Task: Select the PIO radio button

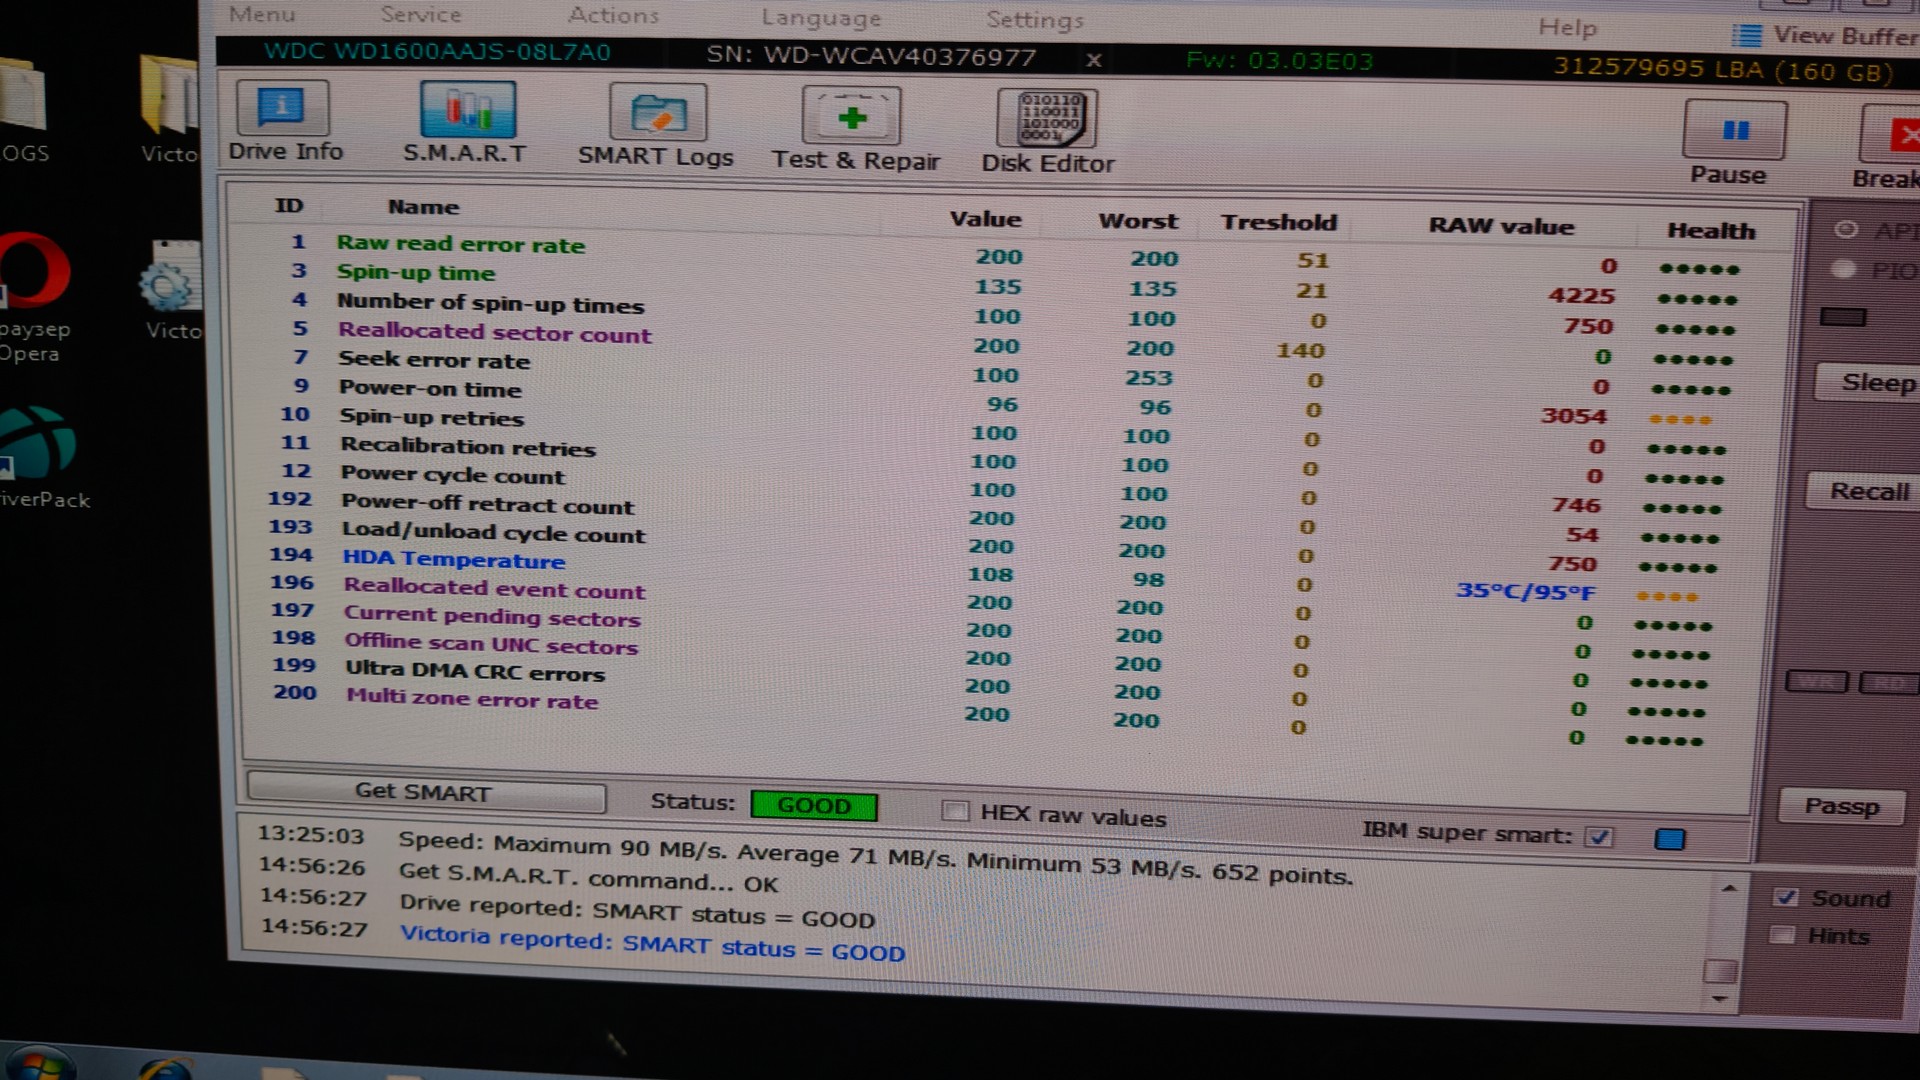Action: point(1844,269)
